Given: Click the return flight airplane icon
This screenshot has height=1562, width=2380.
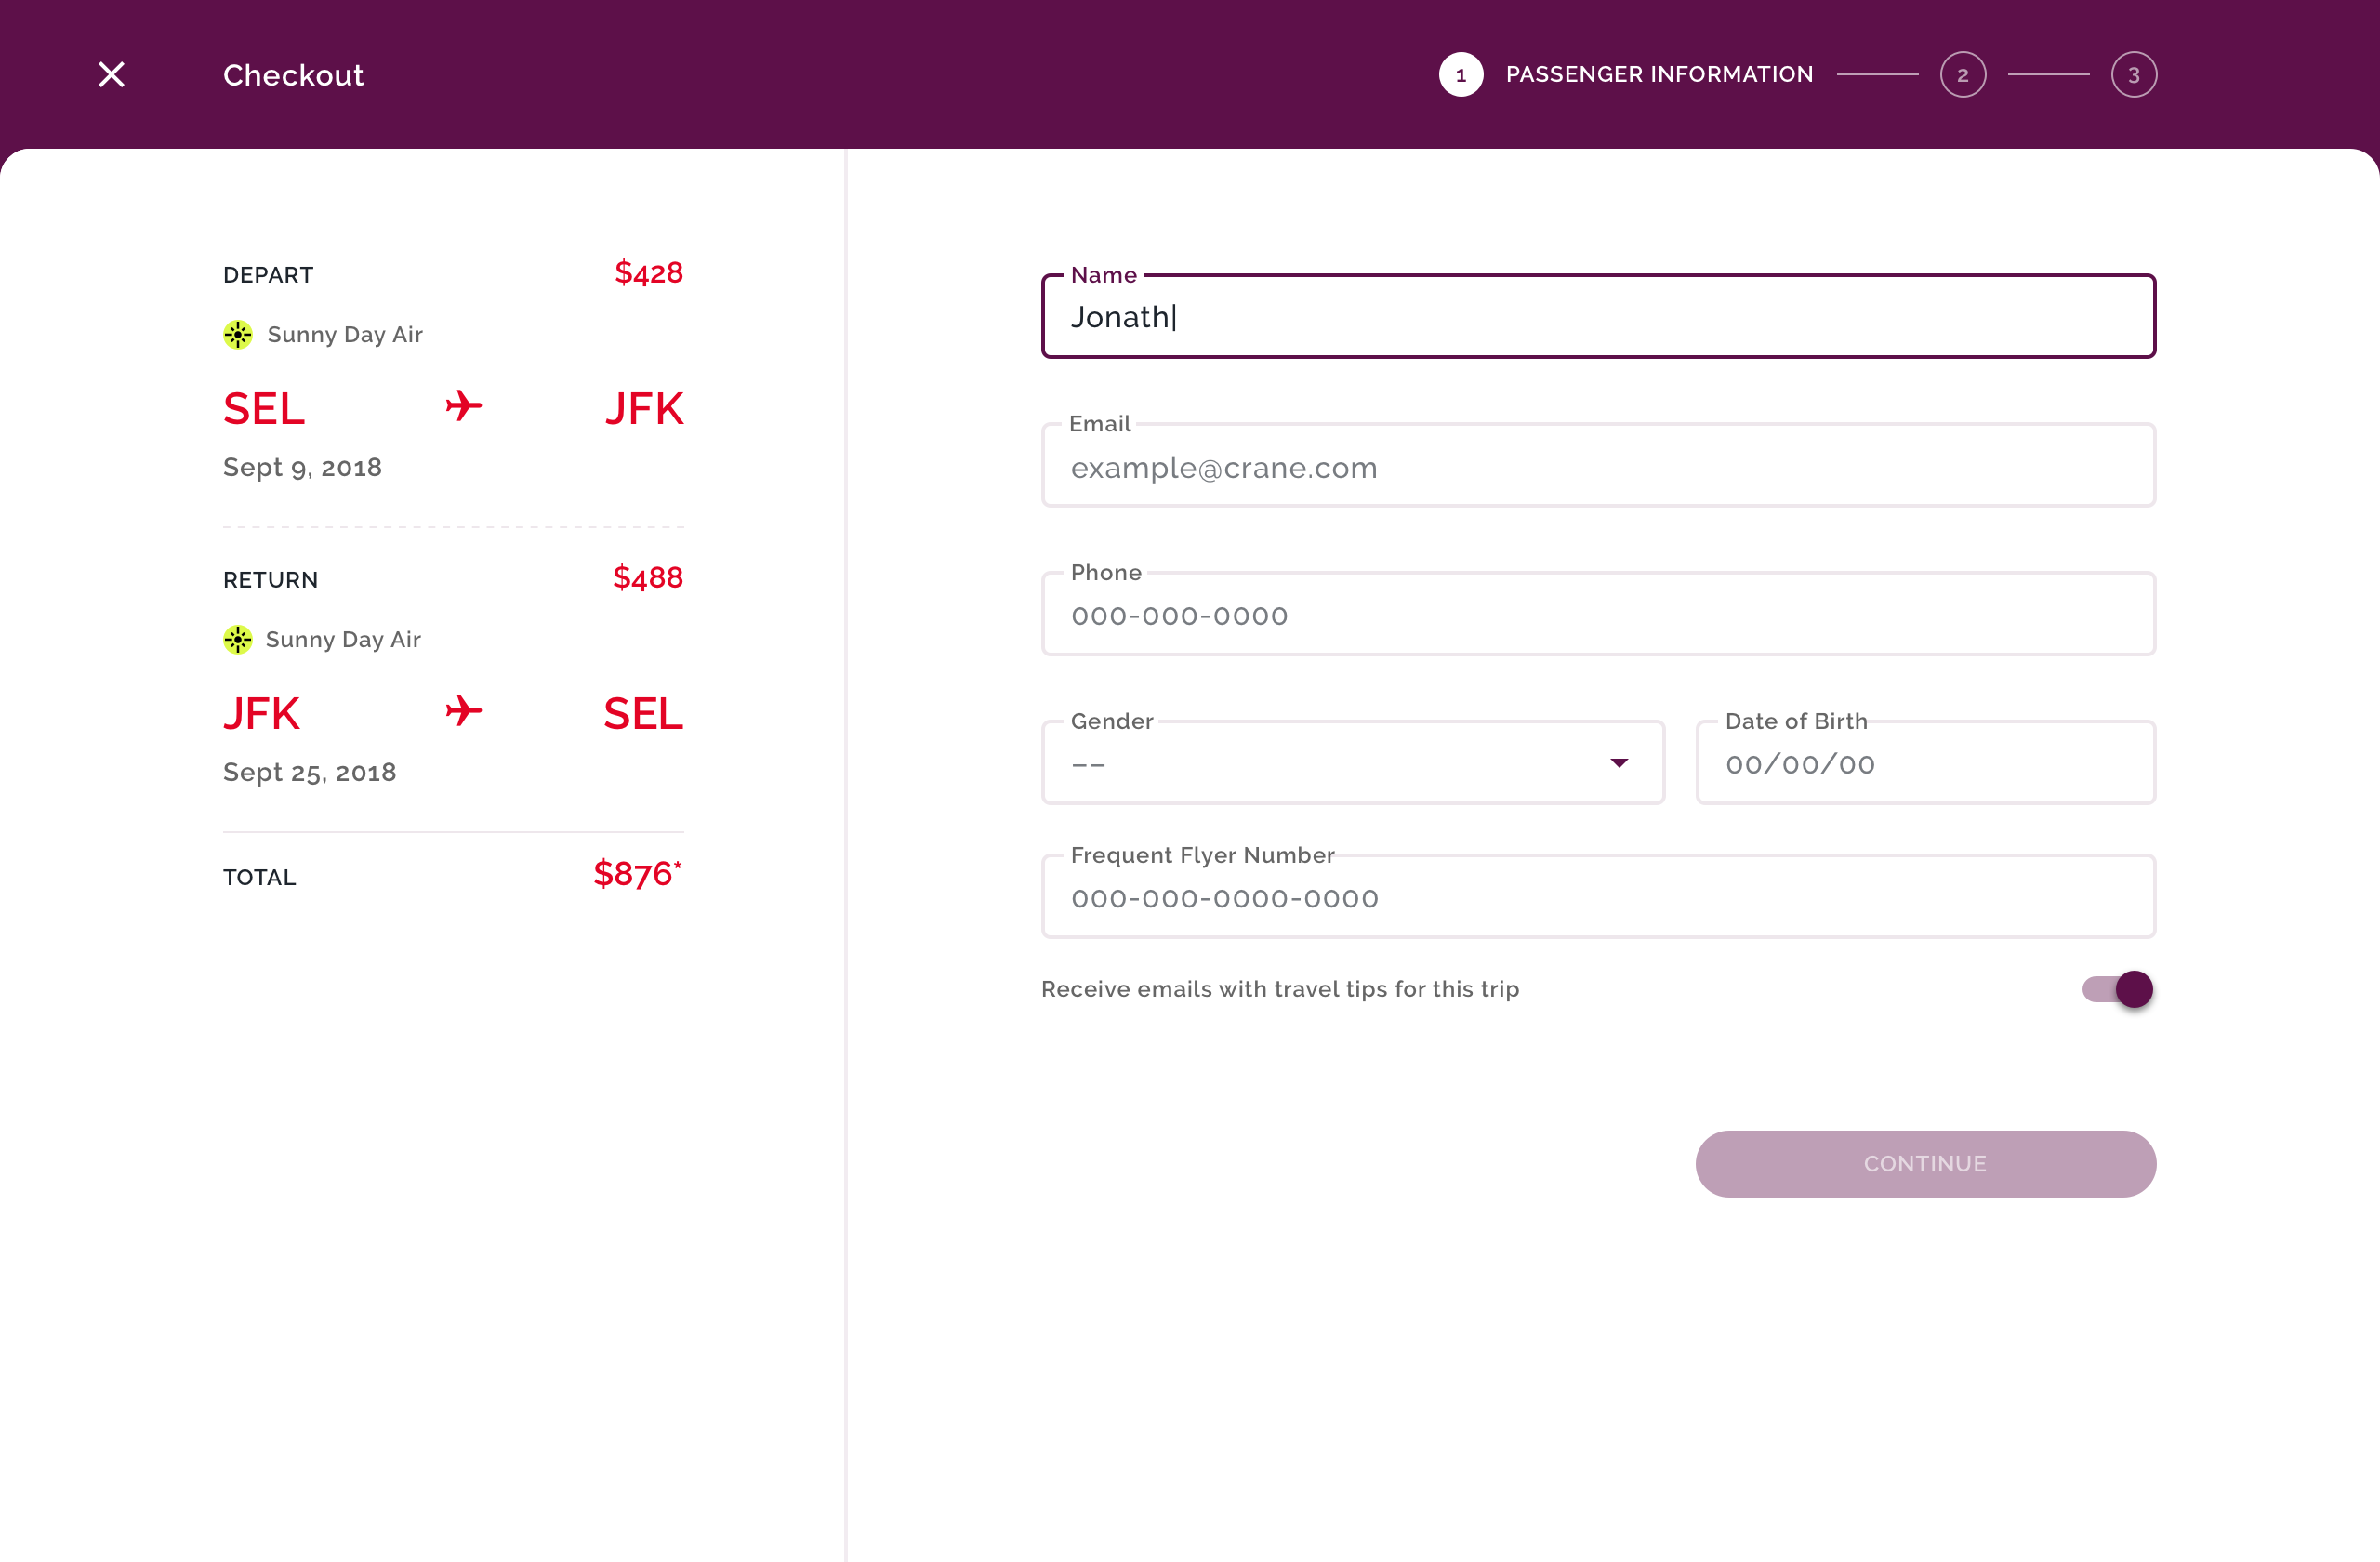Looking at the screenshot, I should (x=463, y=711).
